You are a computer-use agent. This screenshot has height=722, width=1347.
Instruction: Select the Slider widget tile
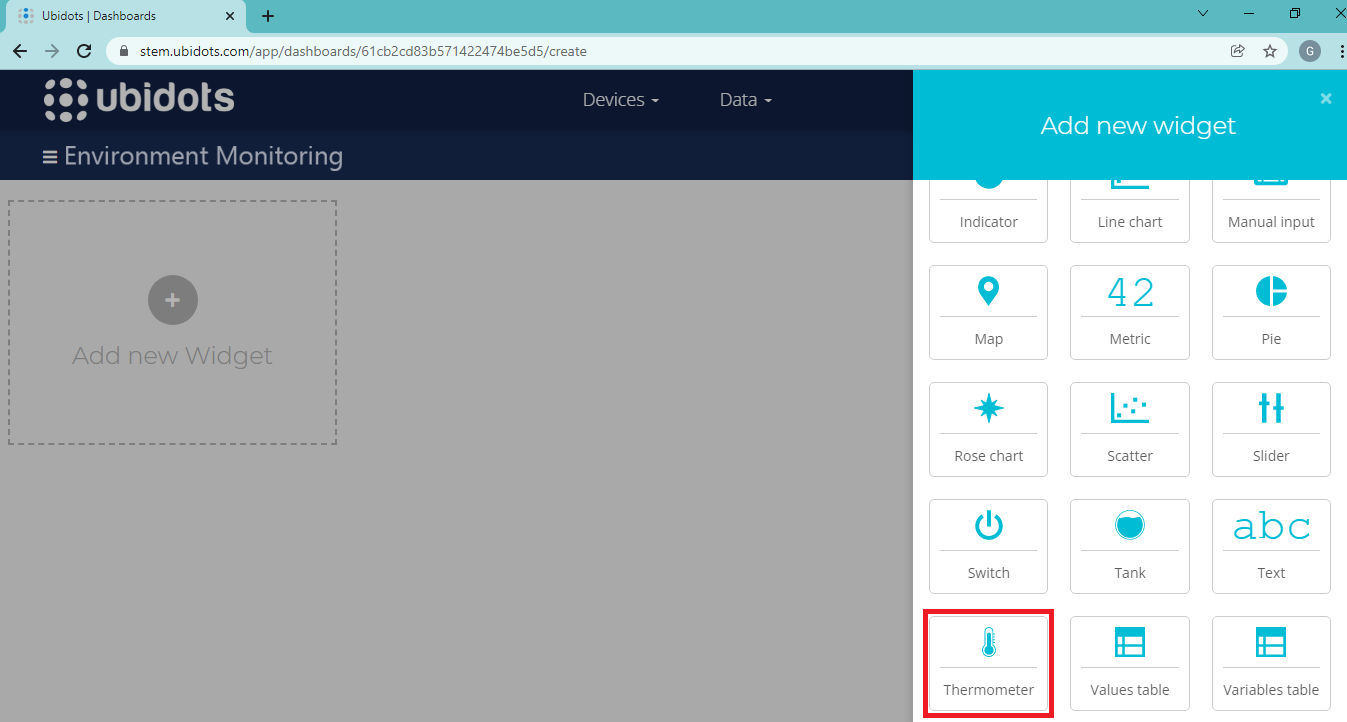tap(1270, 429)
